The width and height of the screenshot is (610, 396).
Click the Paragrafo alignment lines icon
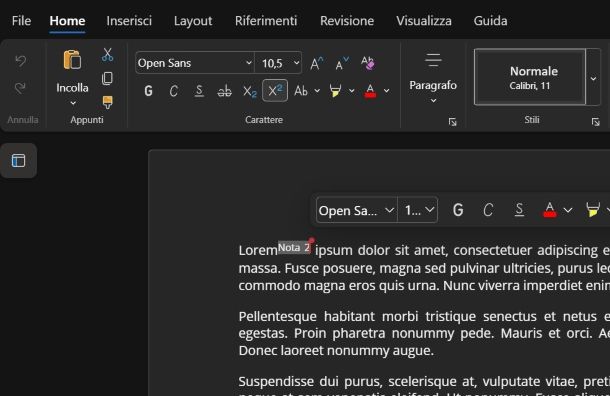coord(433,60)
